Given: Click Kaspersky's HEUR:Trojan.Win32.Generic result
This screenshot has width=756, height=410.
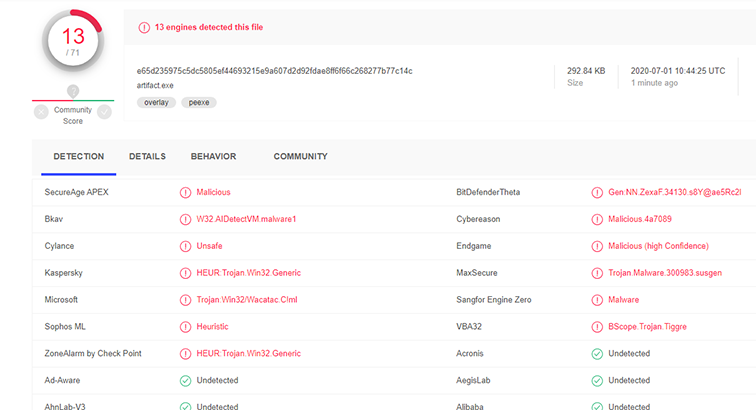Looking at the screenshot, I should [248, 273].
